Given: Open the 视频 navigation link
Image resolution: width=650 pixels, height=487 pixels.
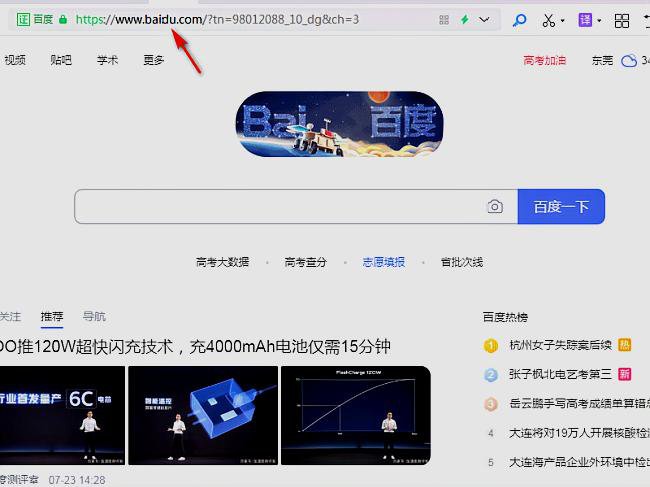Looking at the screenshot, I should click(x=15, y=60).
